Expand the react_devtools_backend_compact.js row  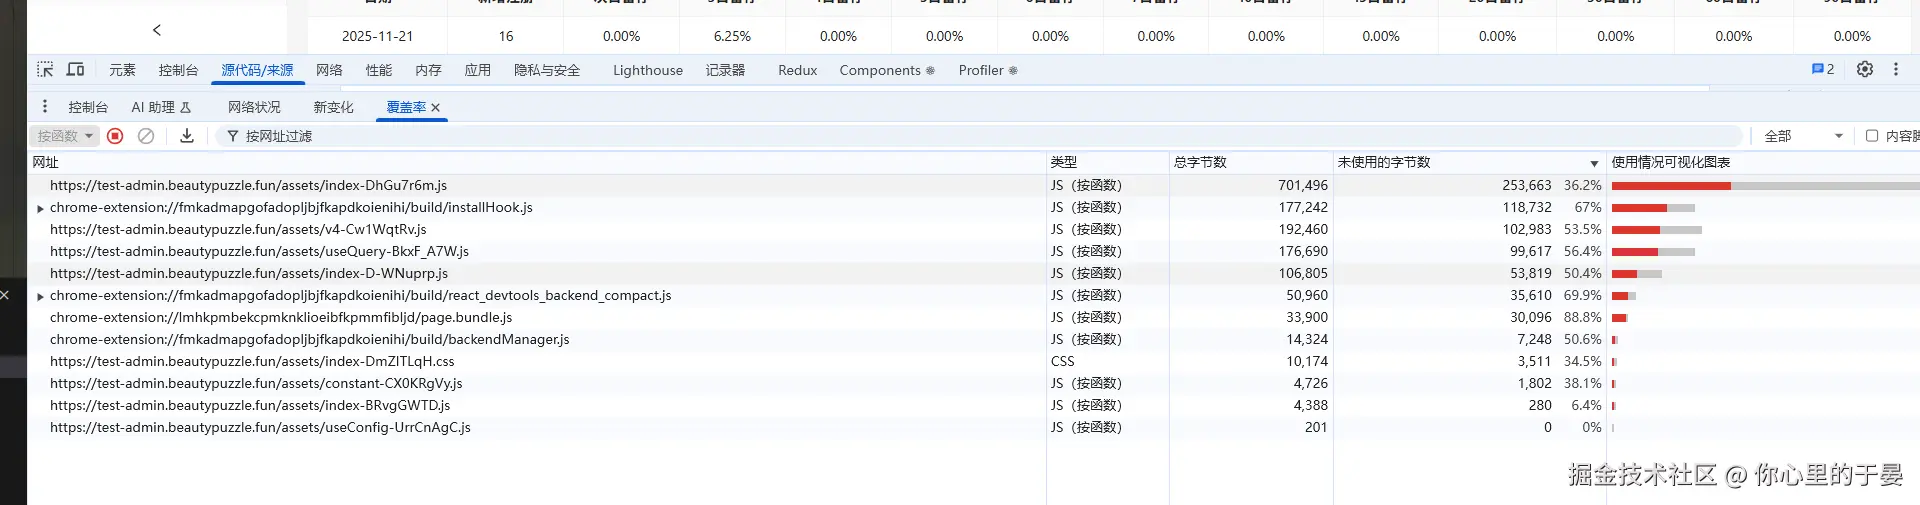(x=40, y=296)
